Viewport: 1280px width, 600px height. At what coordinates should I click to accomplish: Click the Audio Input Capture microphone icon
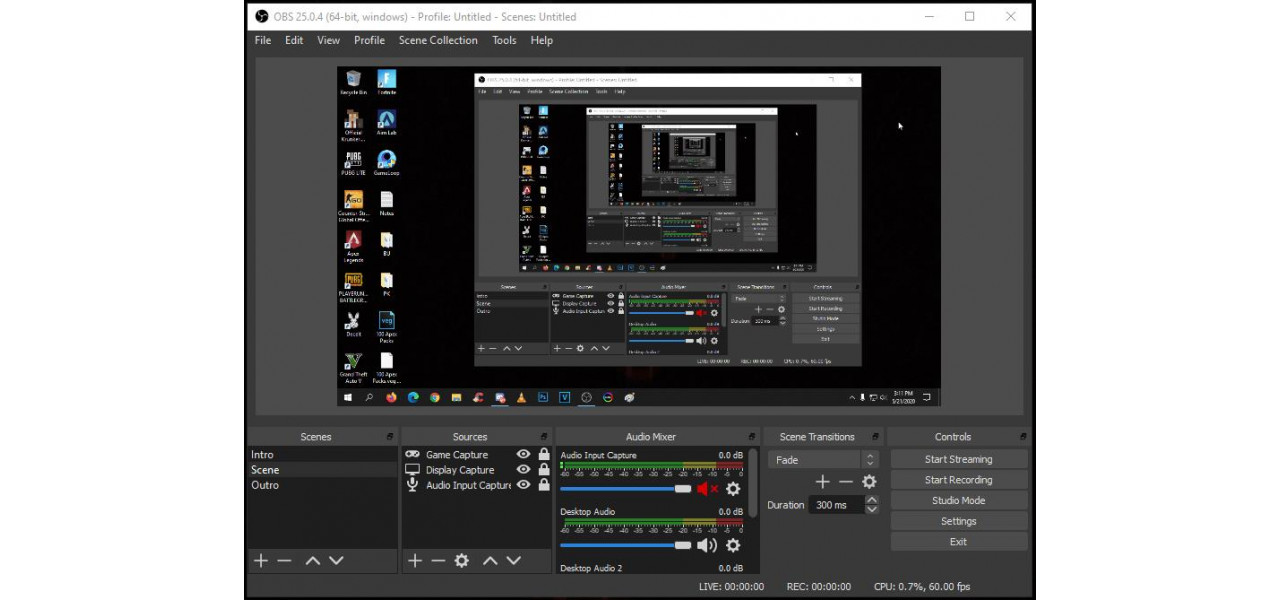[x=412, y=485]
